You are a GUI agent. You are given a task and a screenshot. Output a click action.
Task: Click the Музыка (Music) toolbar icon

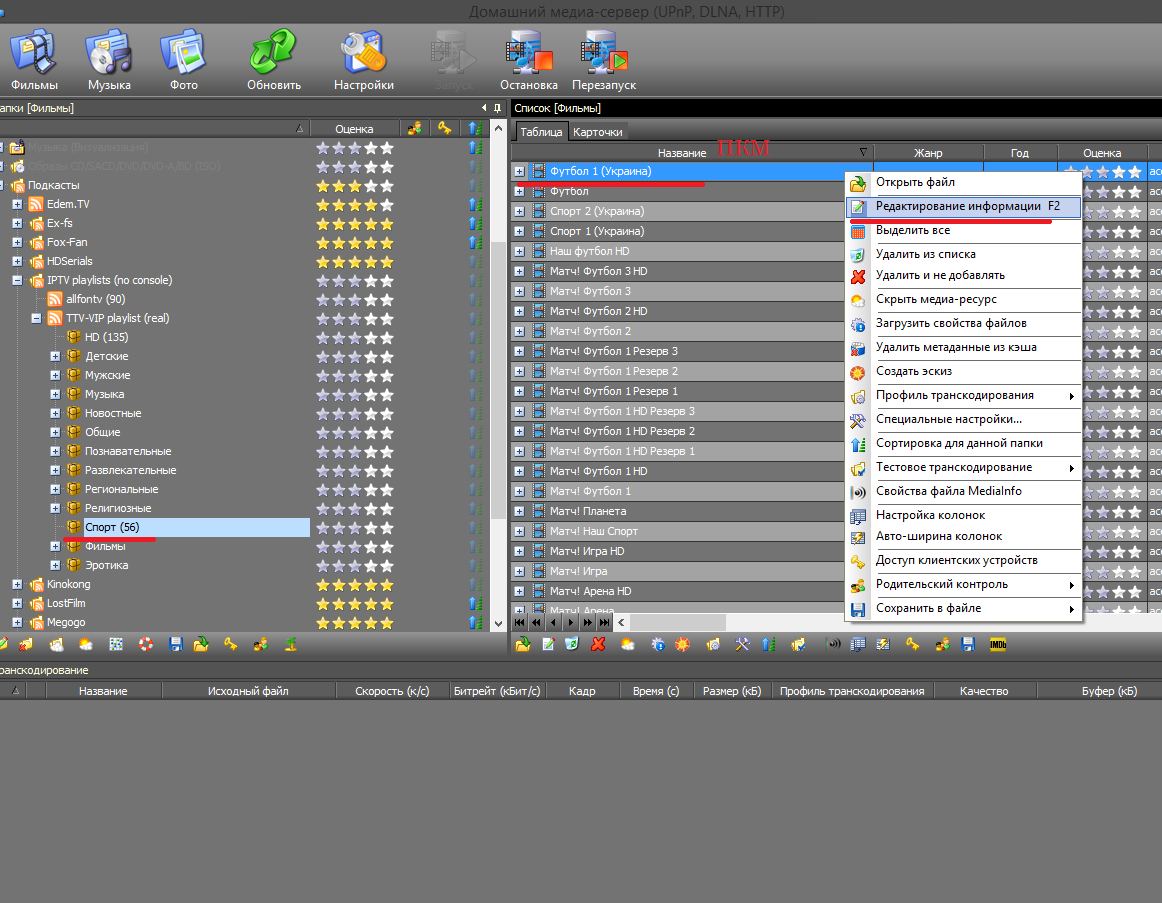pos(109,60)
